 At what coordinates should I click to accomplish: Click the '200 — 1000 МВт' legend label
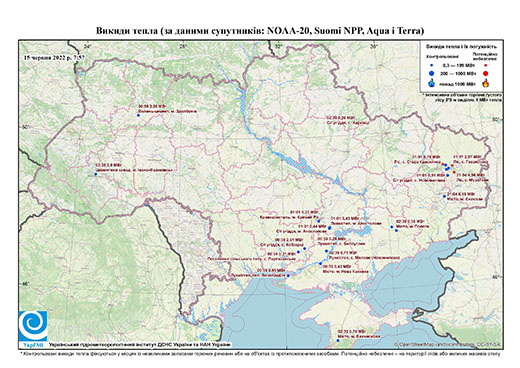click(458, 73)
